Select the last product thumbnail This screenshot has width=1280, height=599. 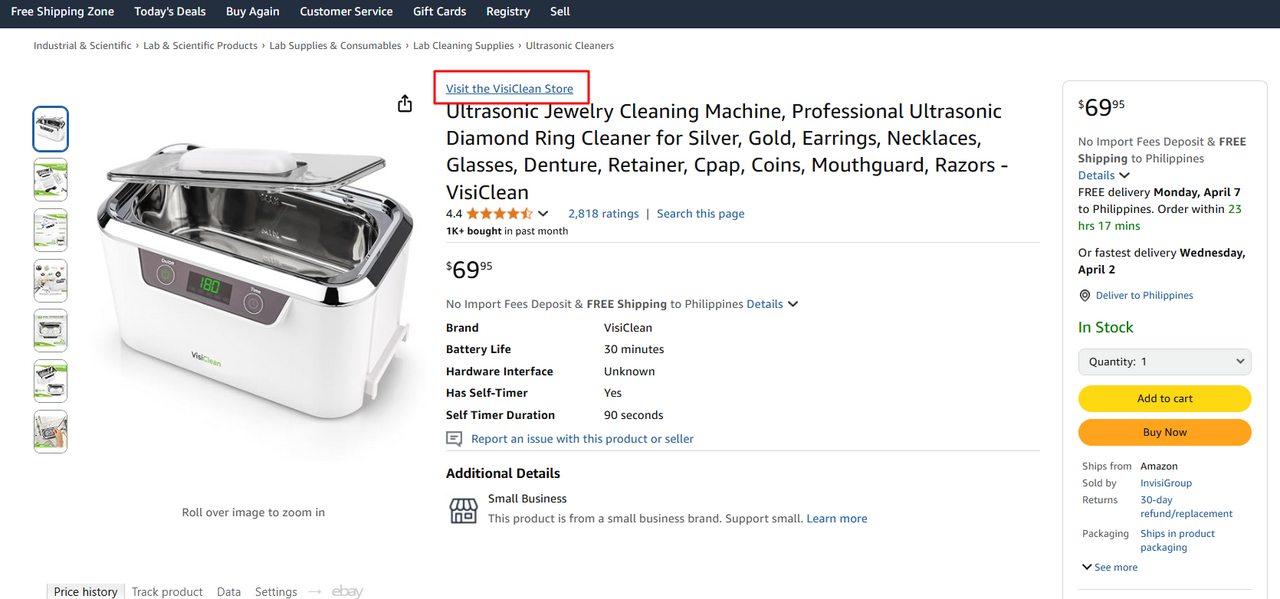click(x=51, y=432)
